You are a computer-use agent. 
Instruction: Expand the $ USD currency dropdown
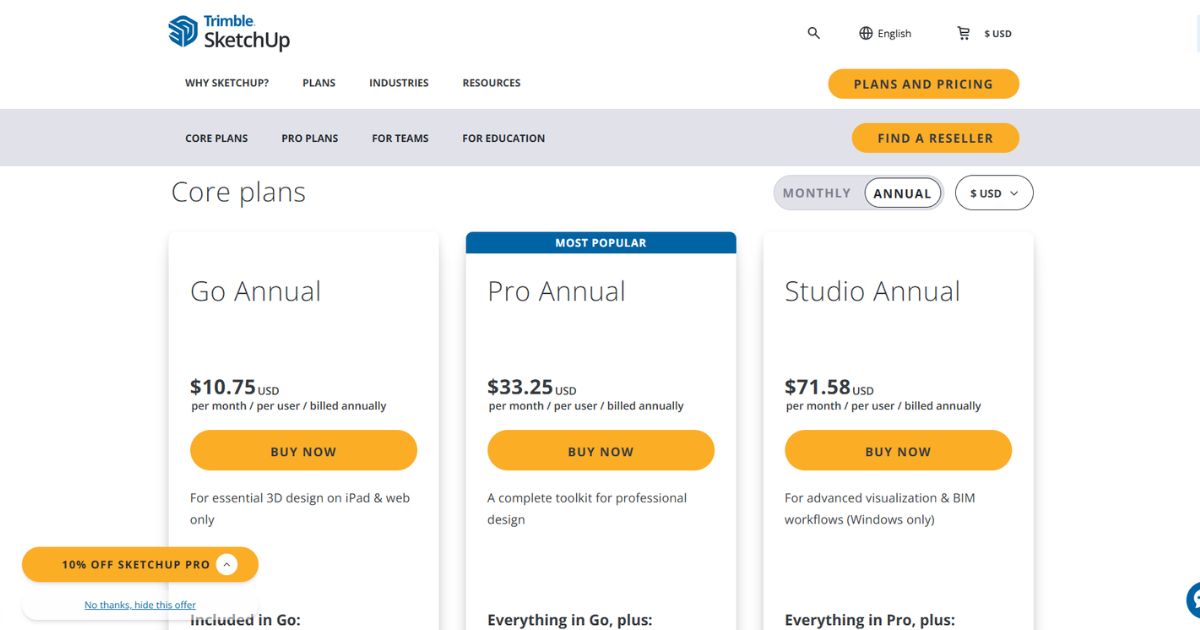point(994,193)
